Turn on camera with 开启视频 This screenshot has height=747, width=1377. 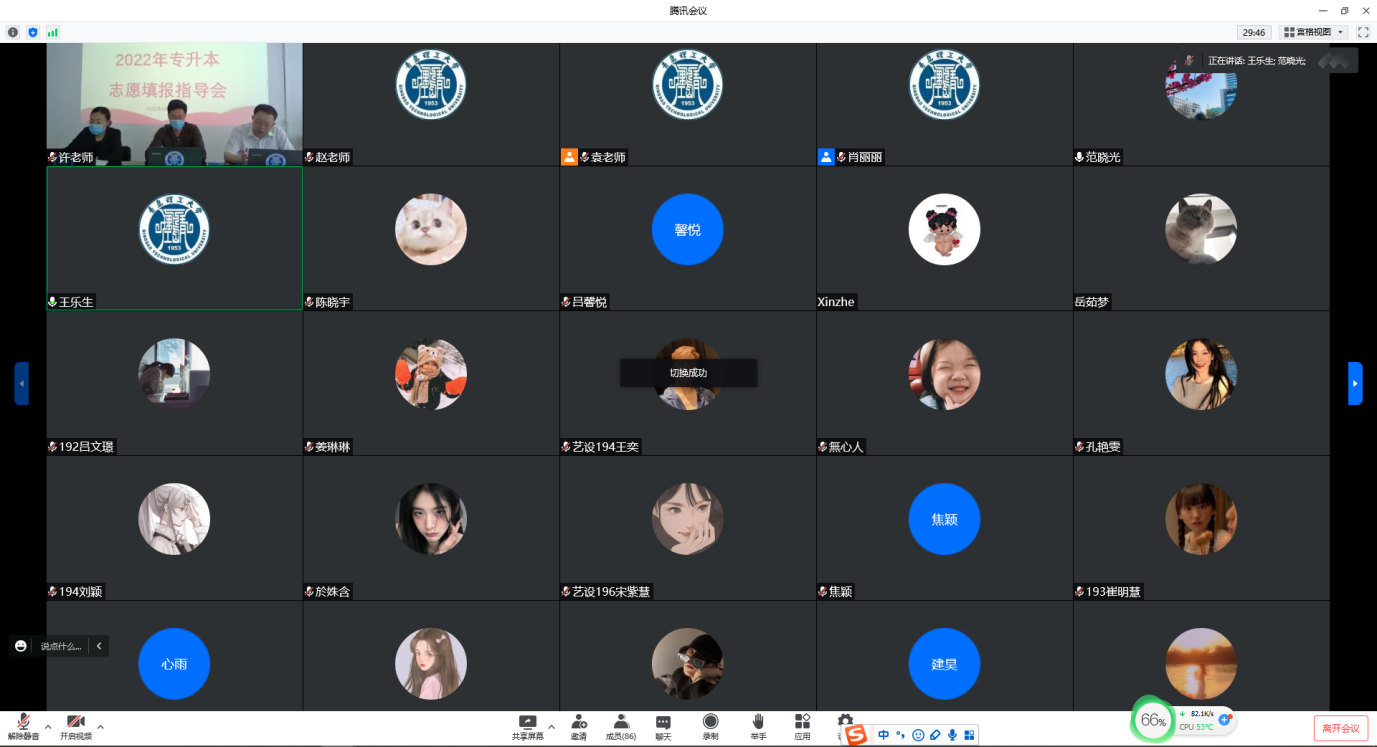pyautogui.click(x=75, y=723)
